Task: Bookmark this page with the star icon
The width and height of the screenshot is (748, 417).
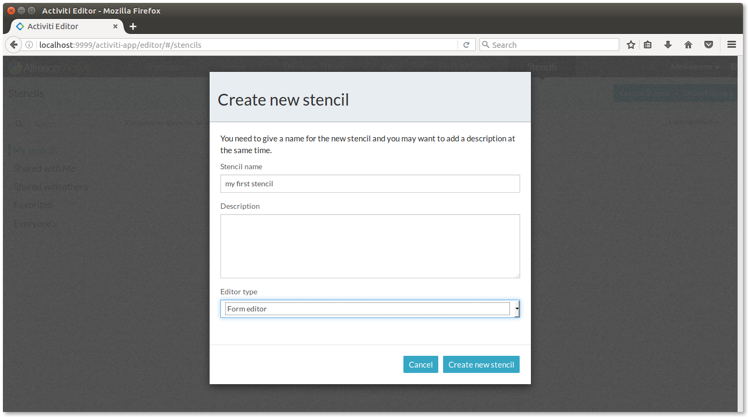Action: pyautogui.click(x=631, y=45)
